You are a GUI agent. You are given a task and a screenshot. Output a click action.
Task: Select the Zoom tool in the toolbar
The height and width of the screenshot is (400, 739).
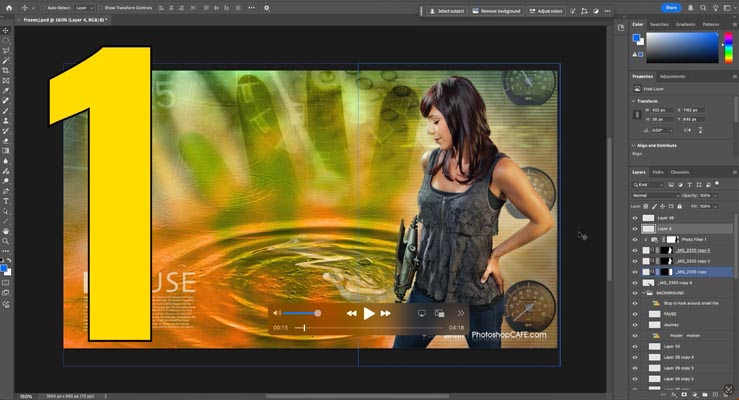pos(6,240)
